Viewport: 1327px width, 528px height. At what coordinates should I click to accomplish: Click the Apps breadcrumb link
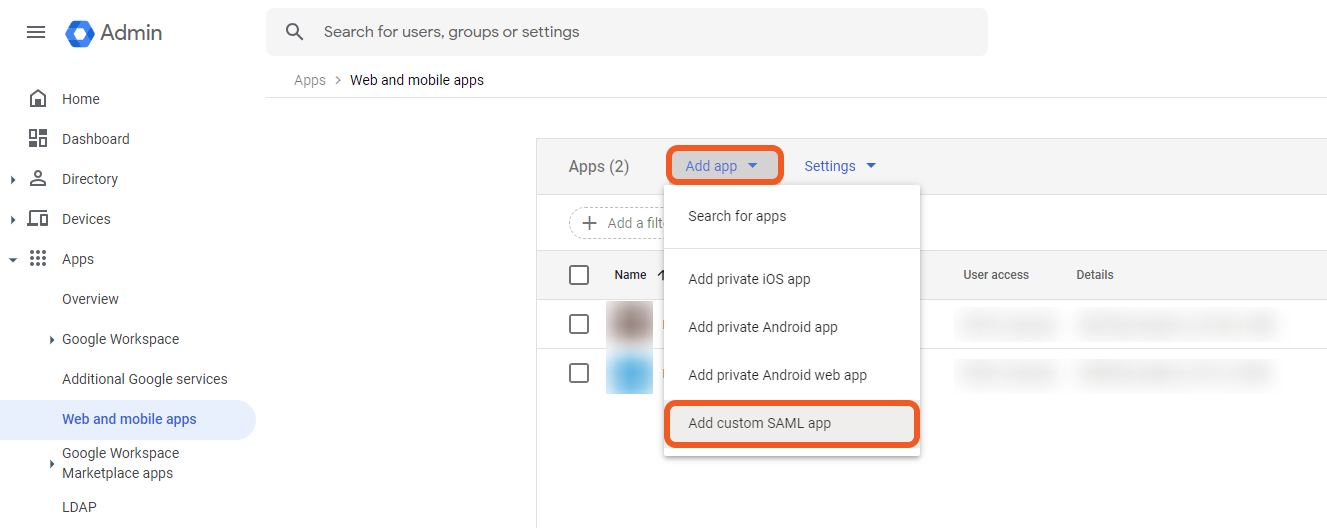tap(310, 80)
